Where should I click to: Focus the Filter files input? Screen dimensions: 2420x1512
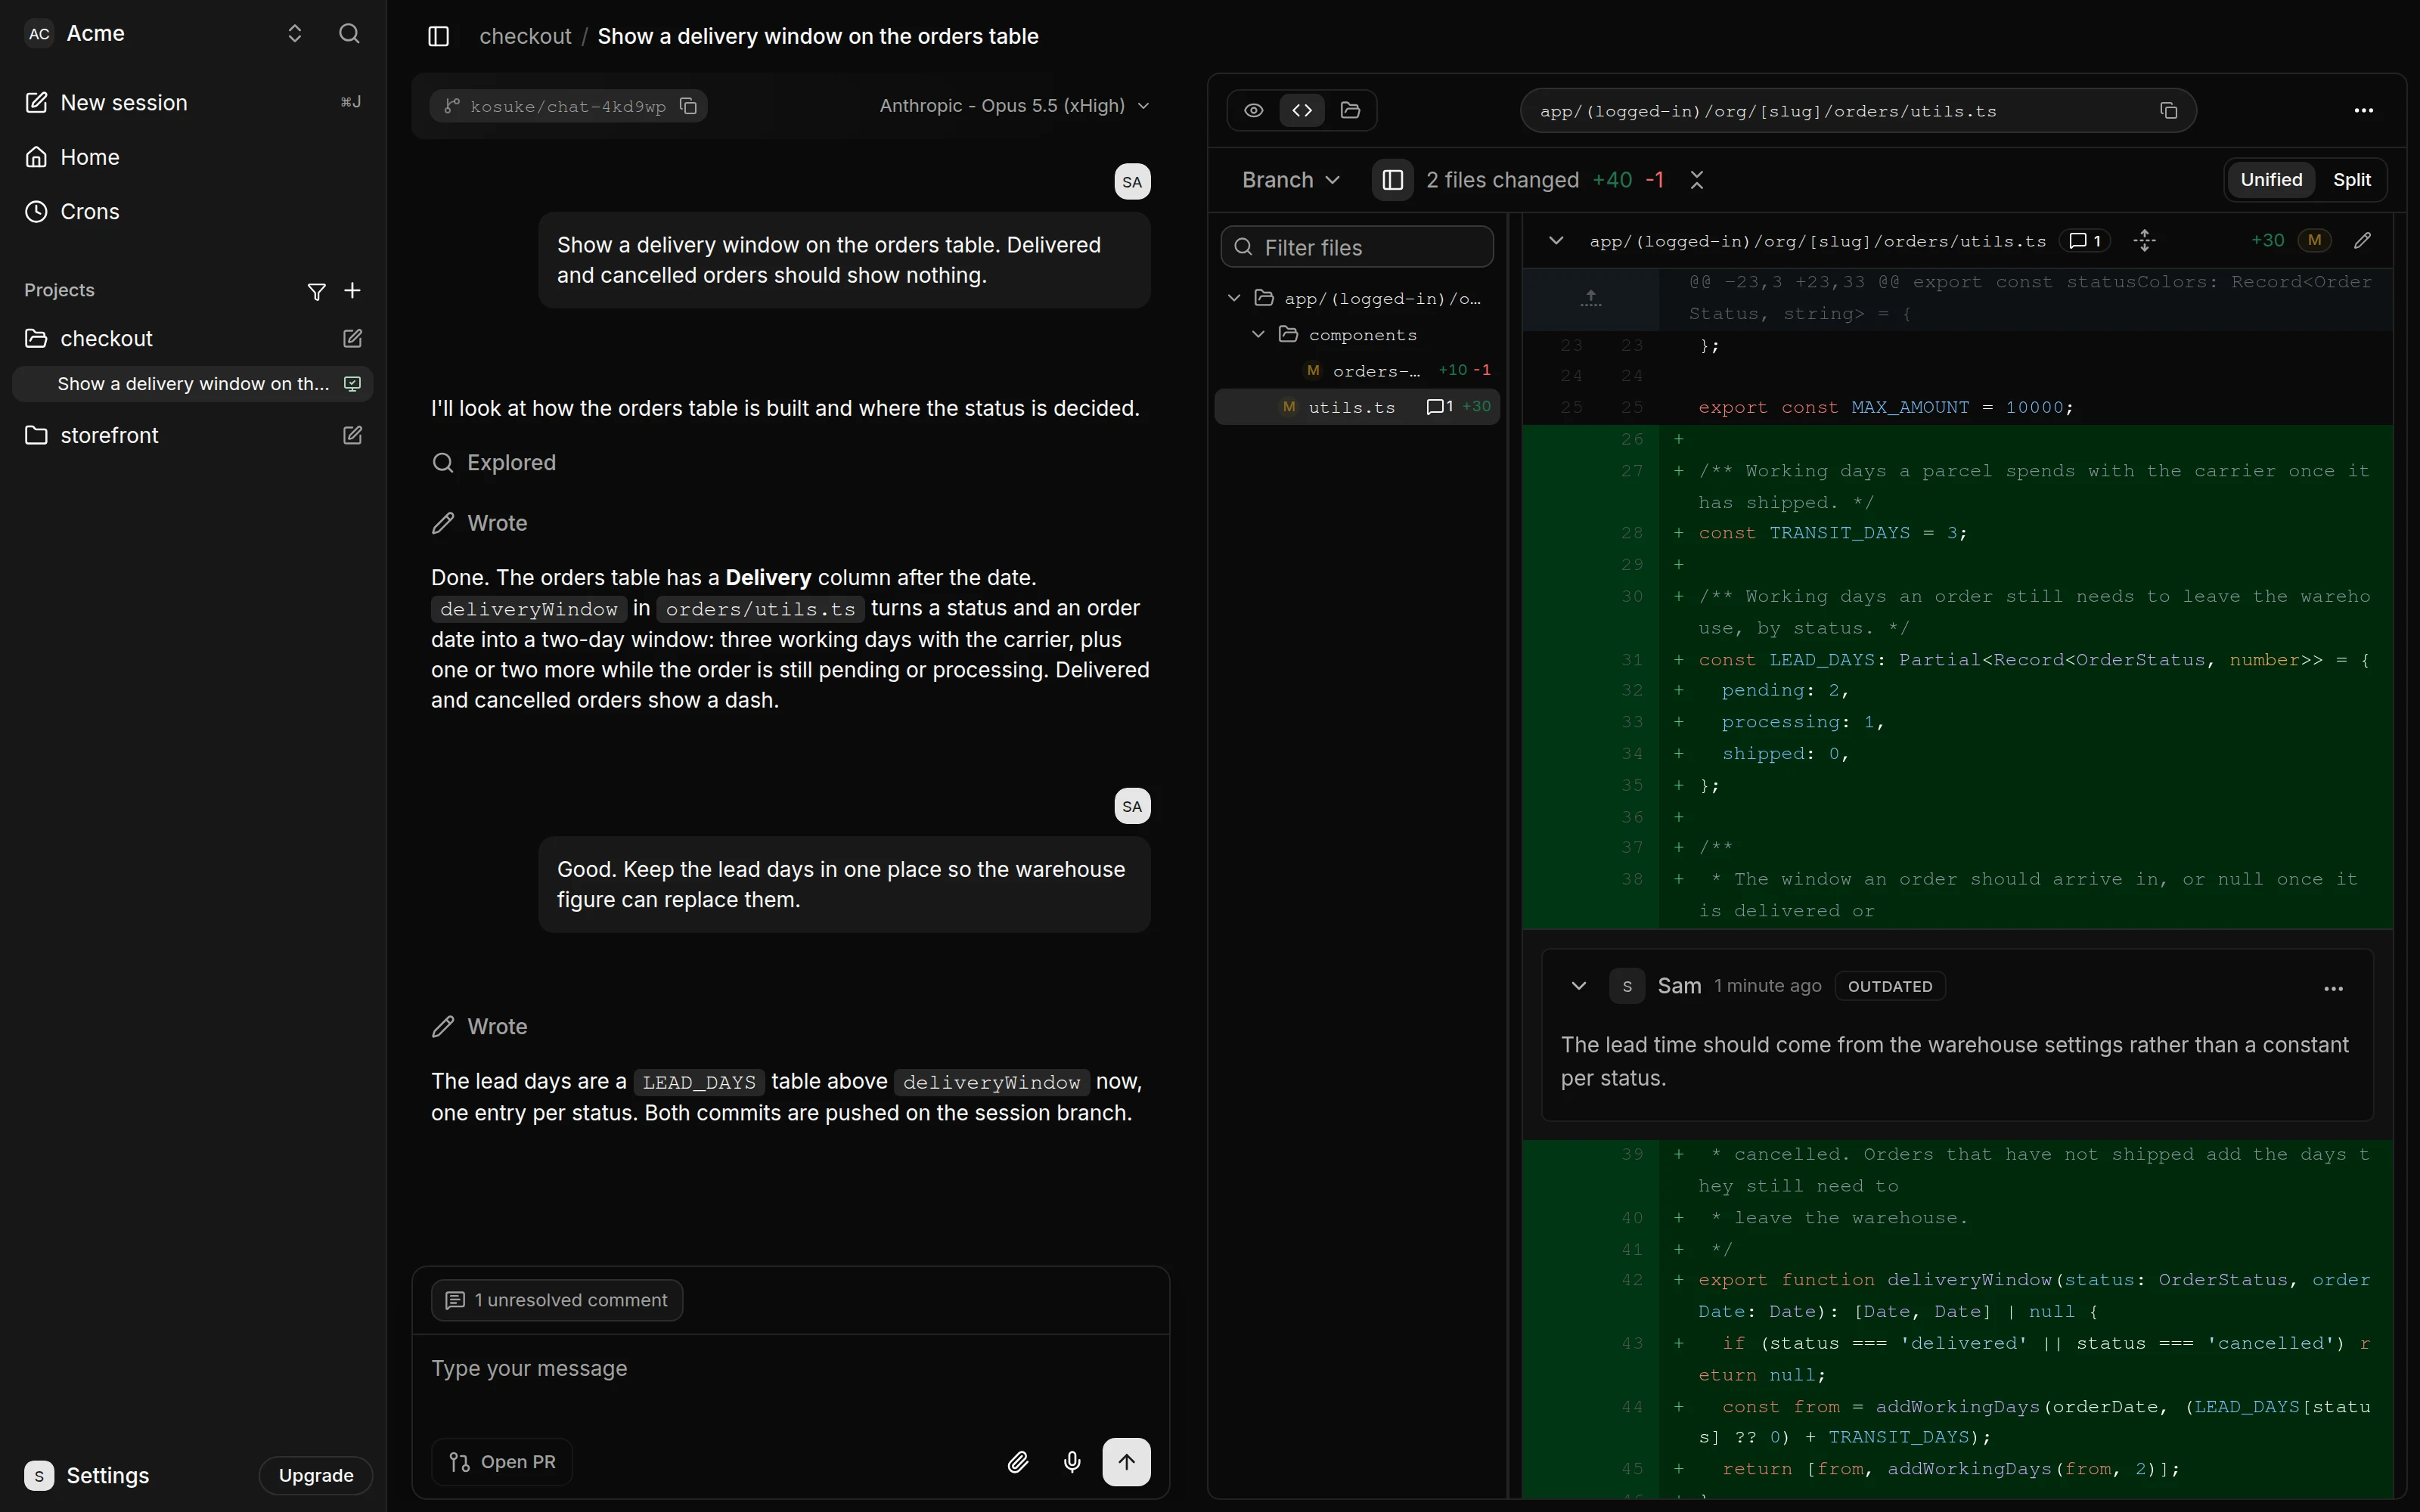point(1357,247)
